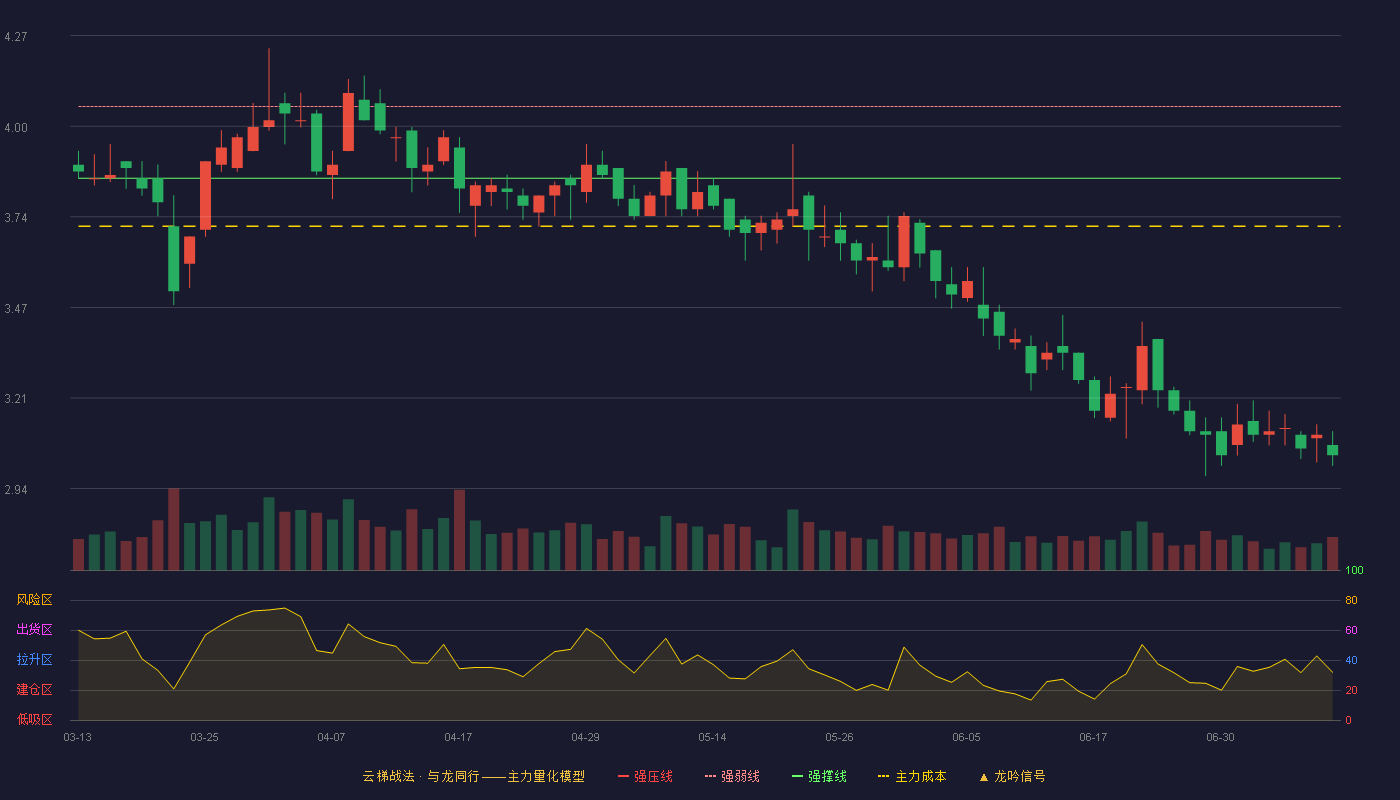Click the 出货区 zone label

click(x=34, y=630)
